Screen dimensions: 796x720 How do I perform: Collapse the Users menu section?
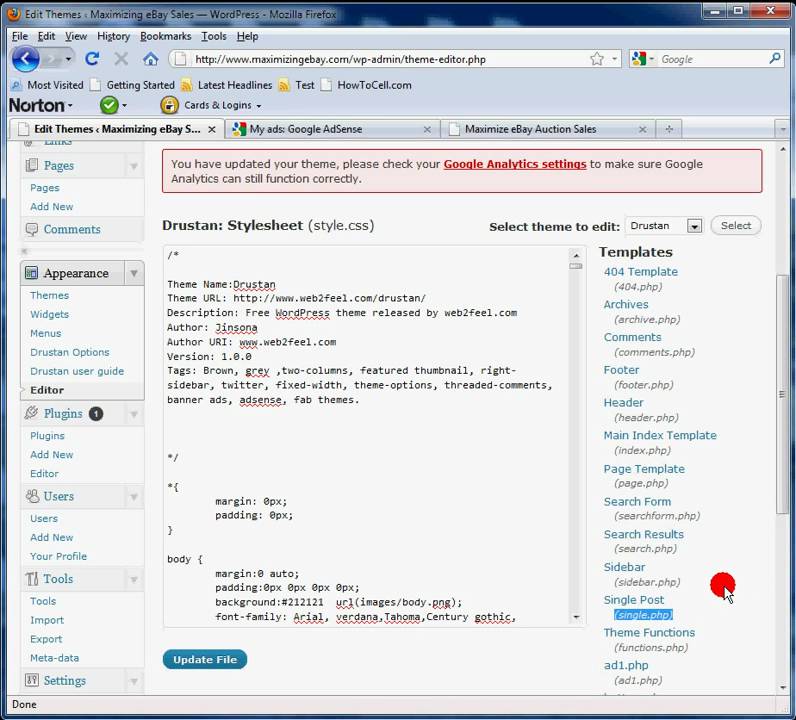pos(134,497)
